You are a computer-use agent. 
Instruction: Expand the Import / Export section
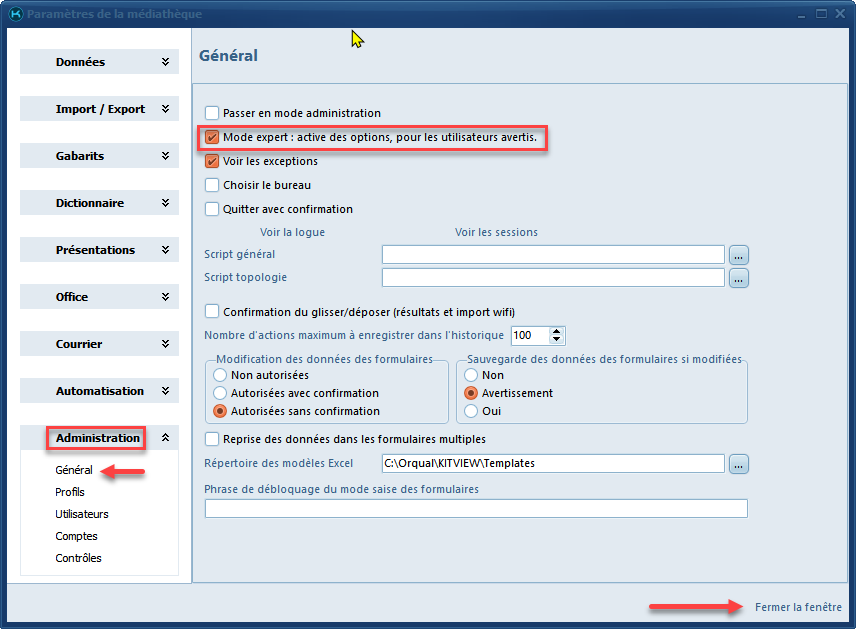coord(99,109)
